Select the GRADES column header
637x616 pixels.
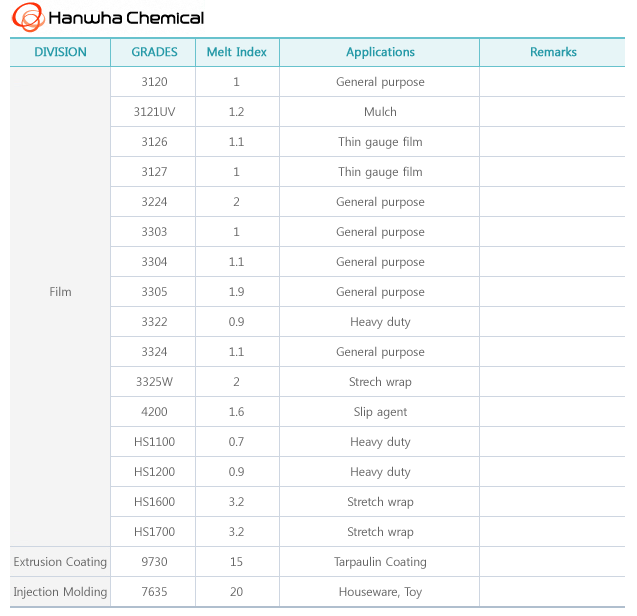[154, 52]
